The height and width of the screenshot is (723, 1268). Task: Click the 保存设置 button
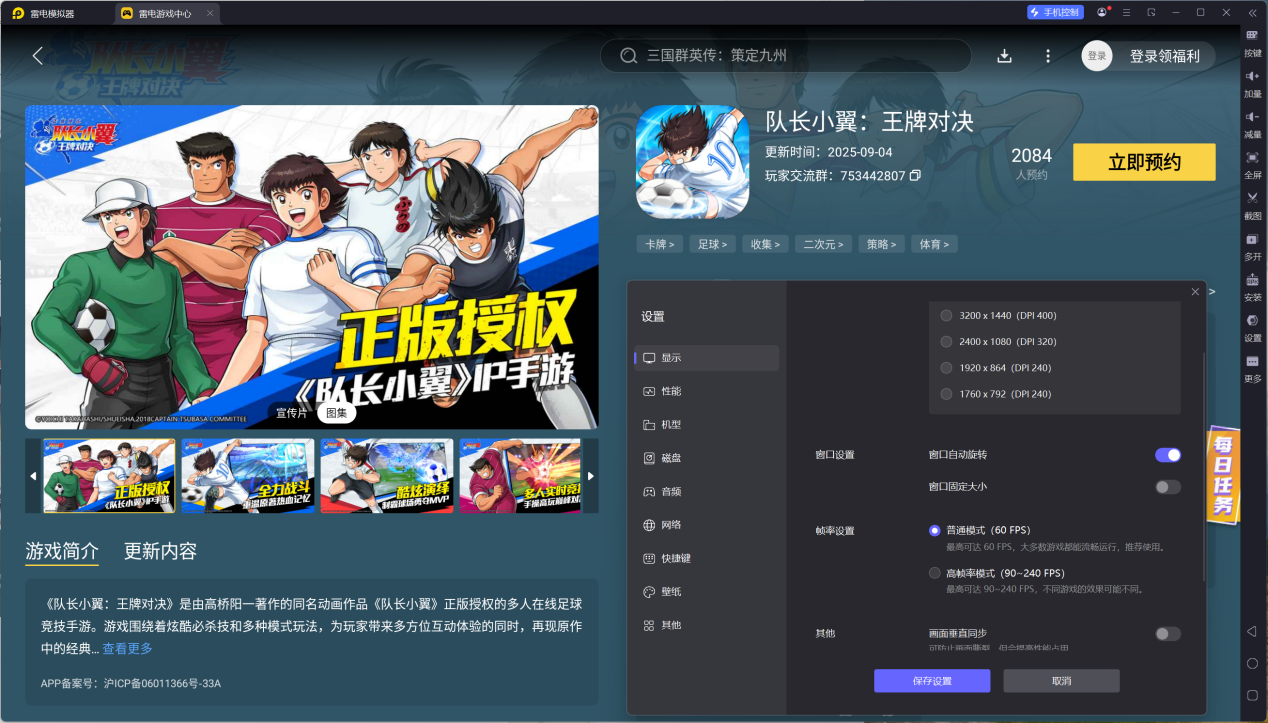931,681
